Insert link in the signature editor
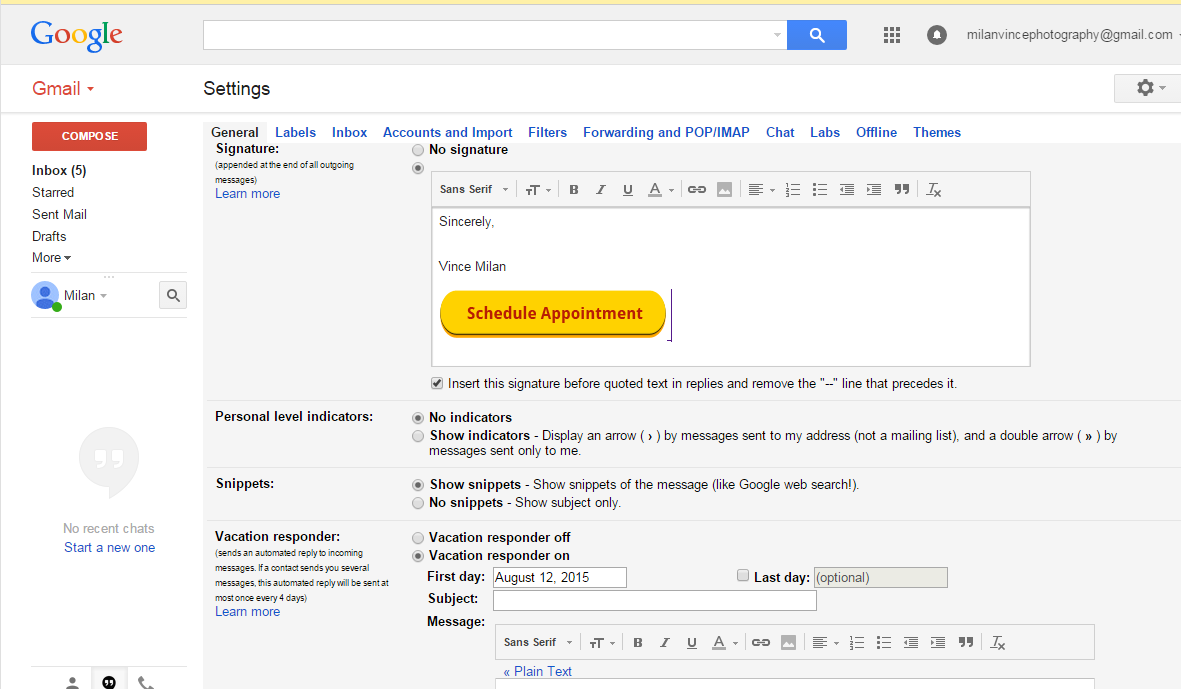The image size is (1181, 689). tap(697, 190)
